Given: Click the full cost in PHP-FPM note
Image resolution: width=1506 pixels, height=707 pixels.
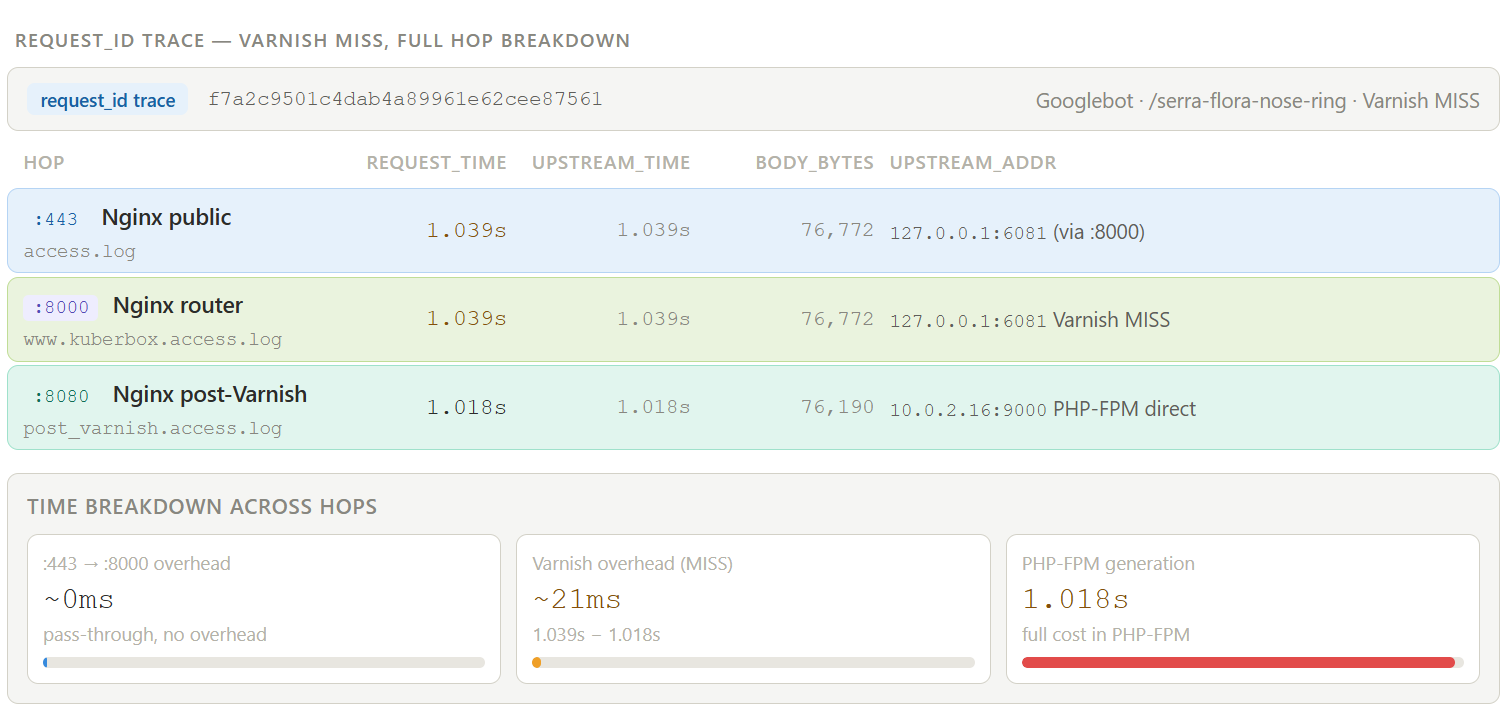Looking at the screenshot, I should tap(1106, 634).
